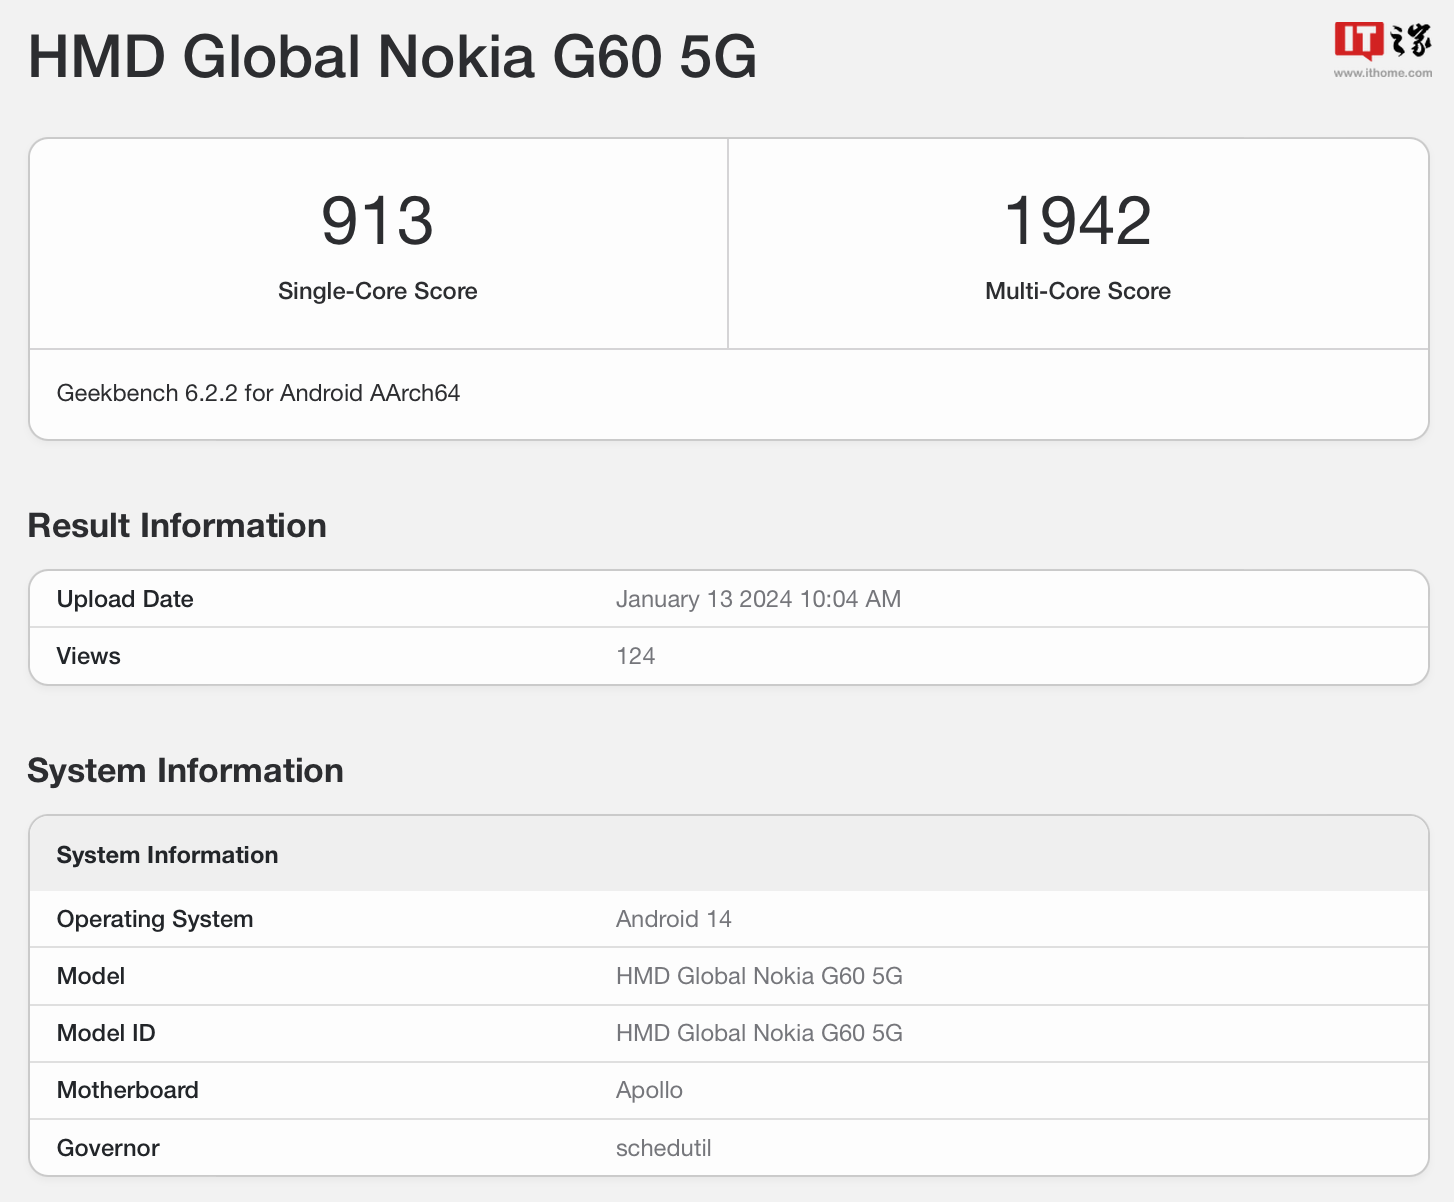Click the Upload Date row label

tap(125, 599)
